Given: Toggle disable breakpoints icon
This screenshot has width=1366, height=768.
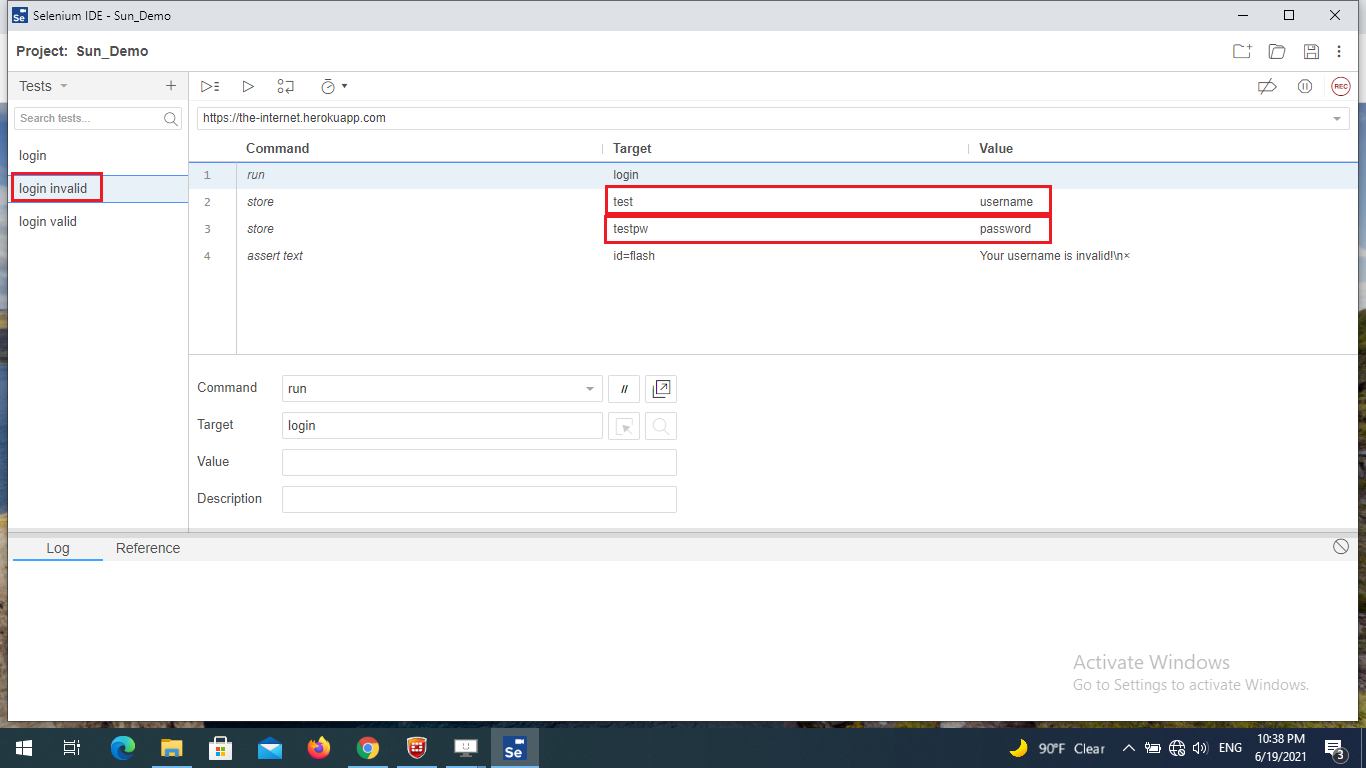Looking at the screenshot, I should 1267,87.
